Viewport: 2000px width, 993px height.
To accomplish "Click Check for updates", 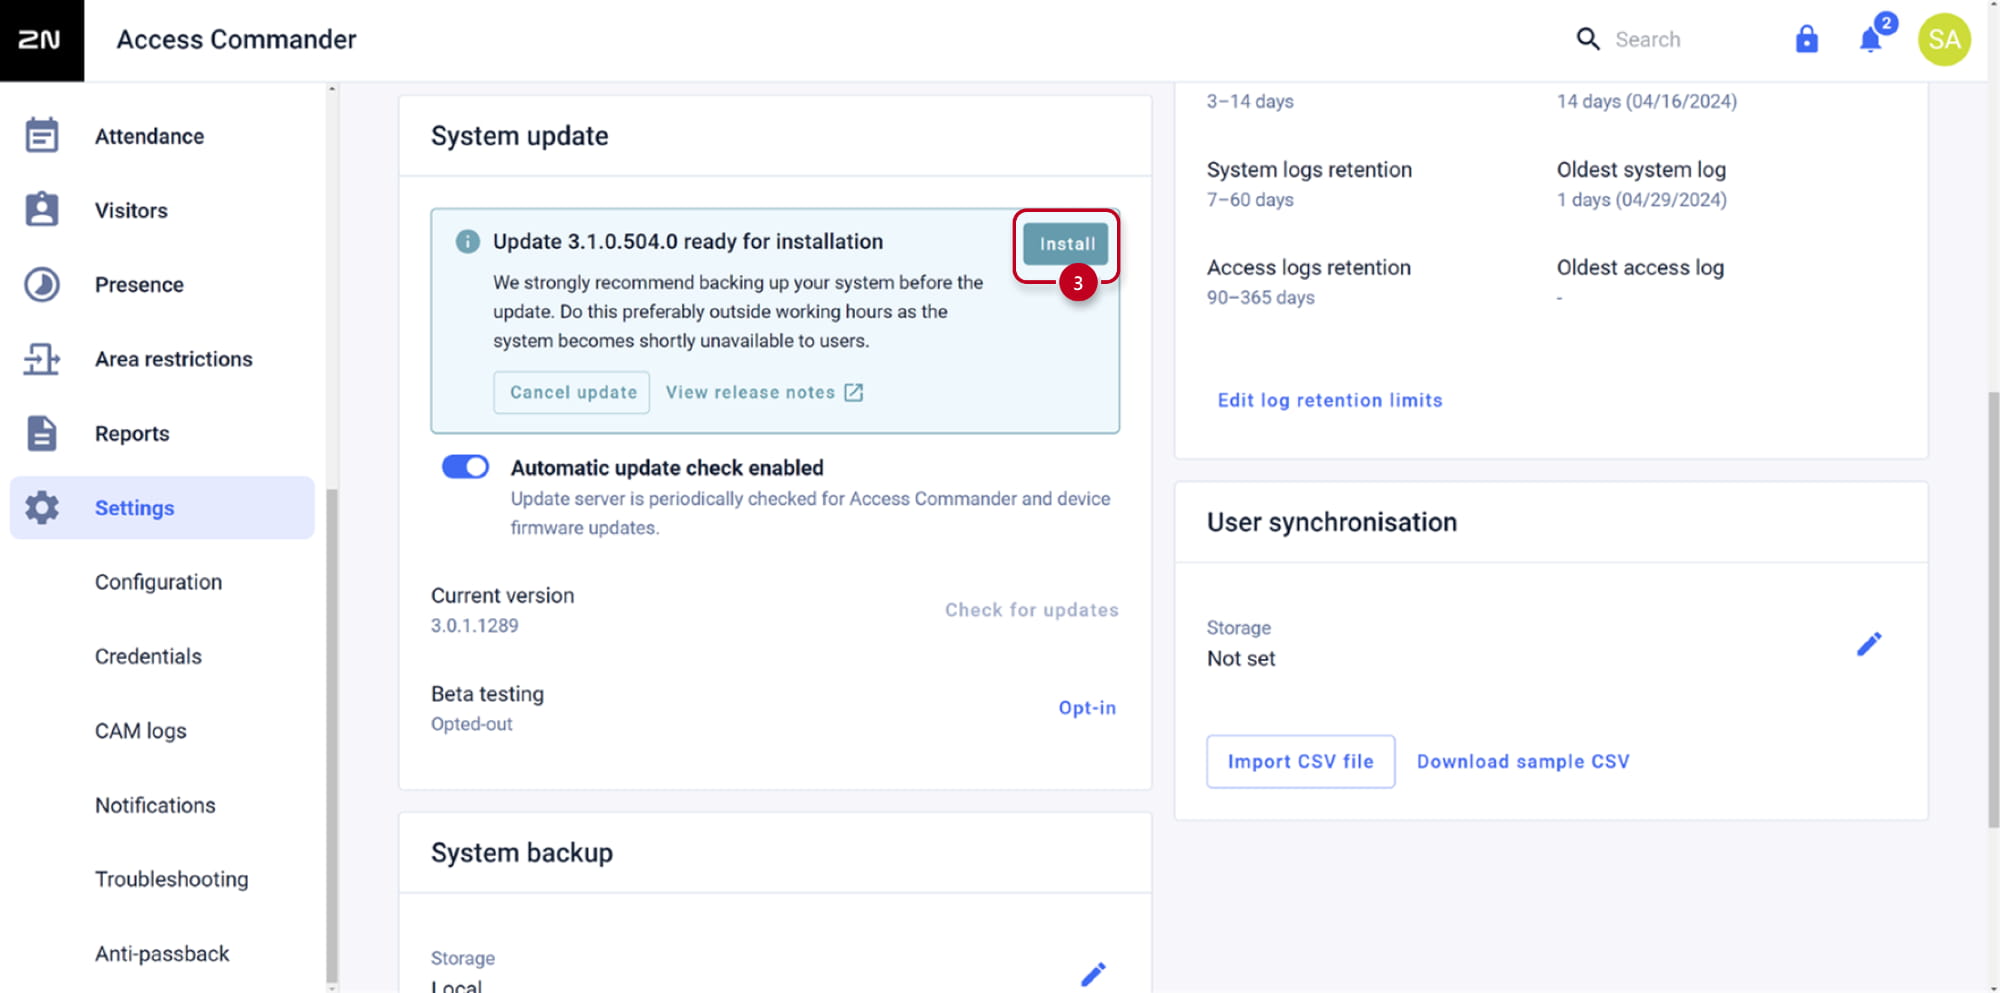I will coord(1032,610).
